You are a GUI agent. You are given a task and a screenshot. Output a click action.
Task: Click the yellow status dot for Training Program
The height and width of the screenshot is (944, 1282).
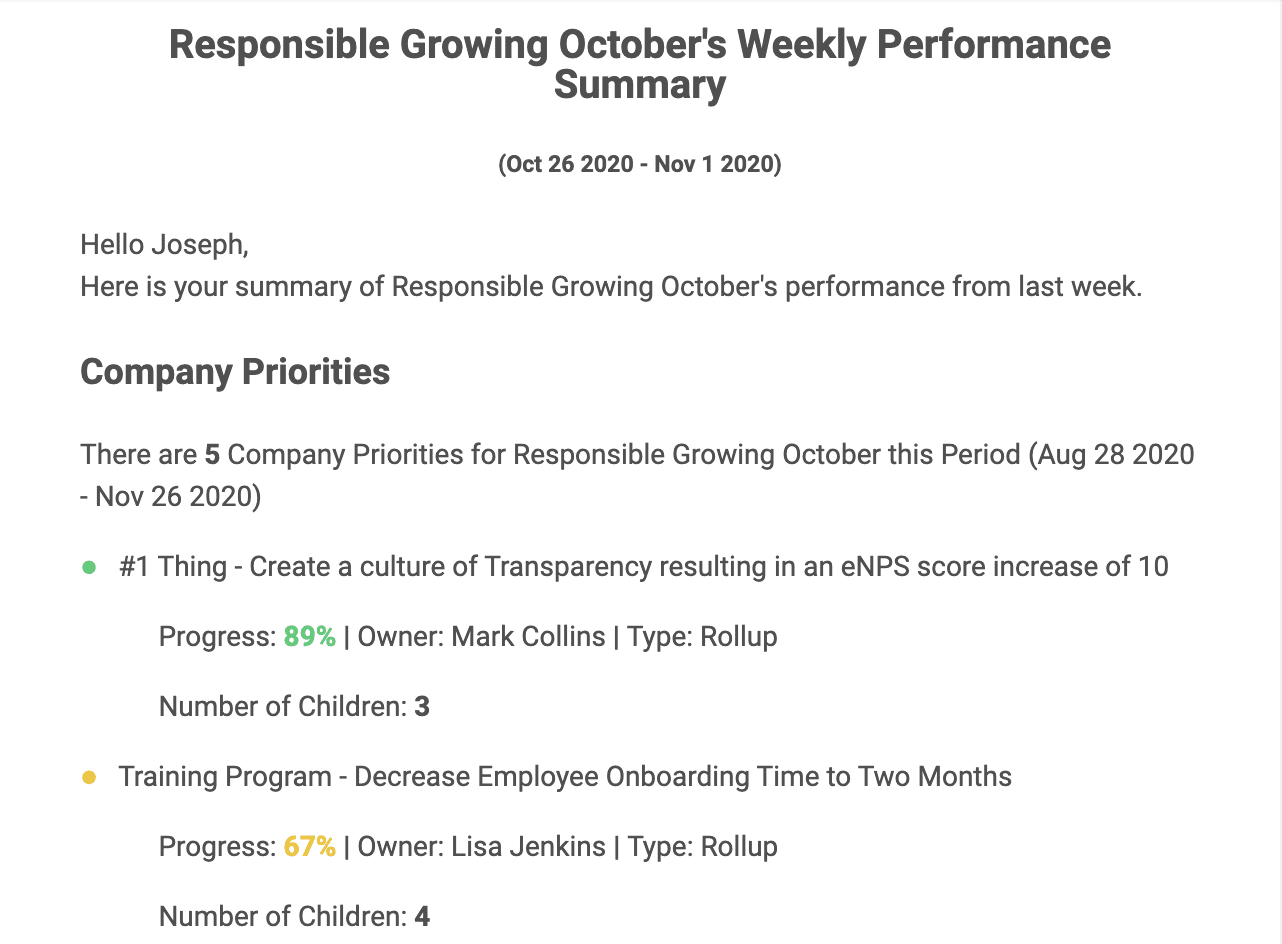click(x=88, y=778)
